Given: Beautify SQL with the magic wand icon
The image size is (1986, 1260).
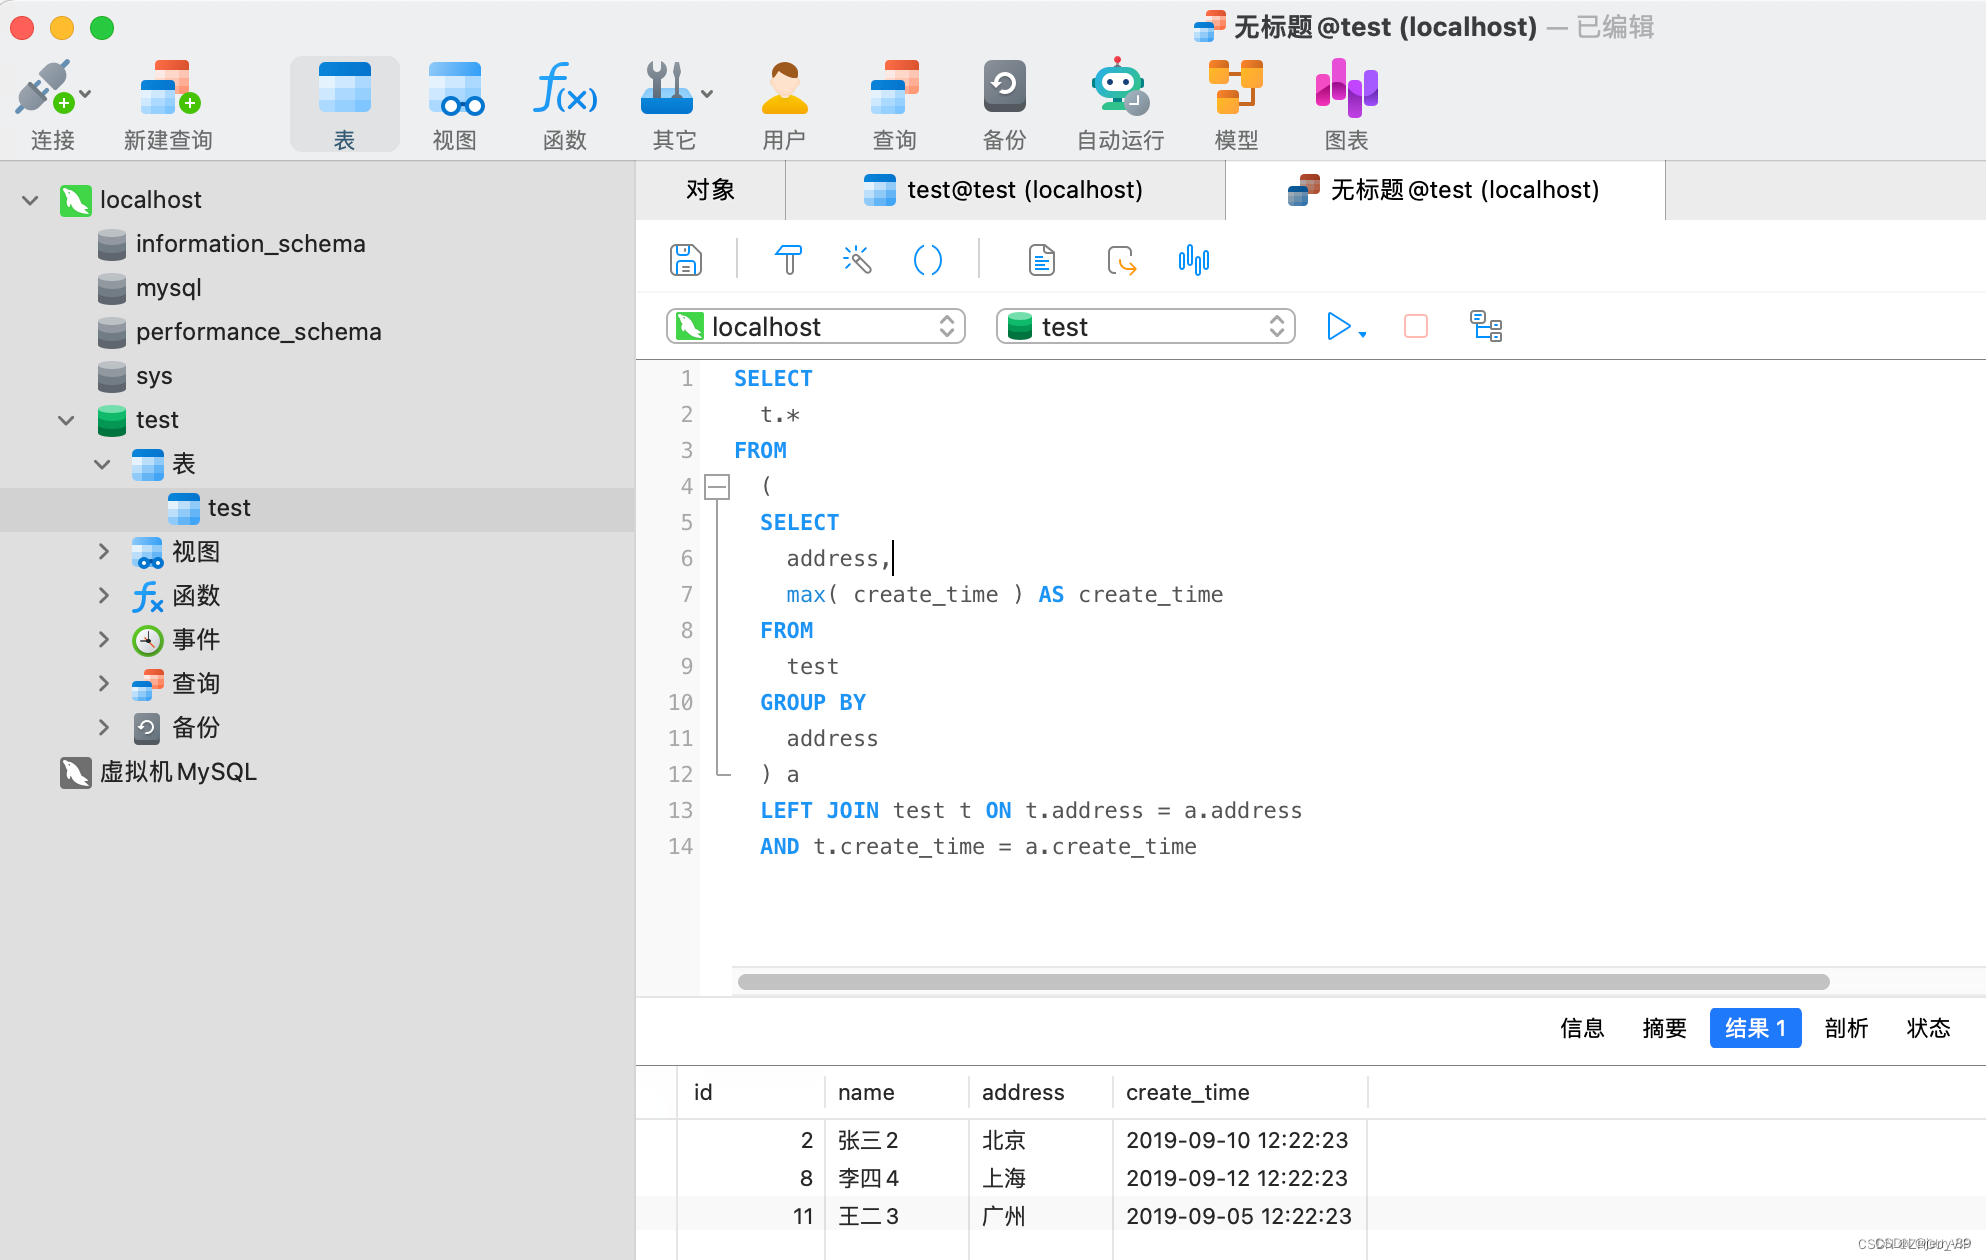Looking at the screenshot, I should (857, 260).
